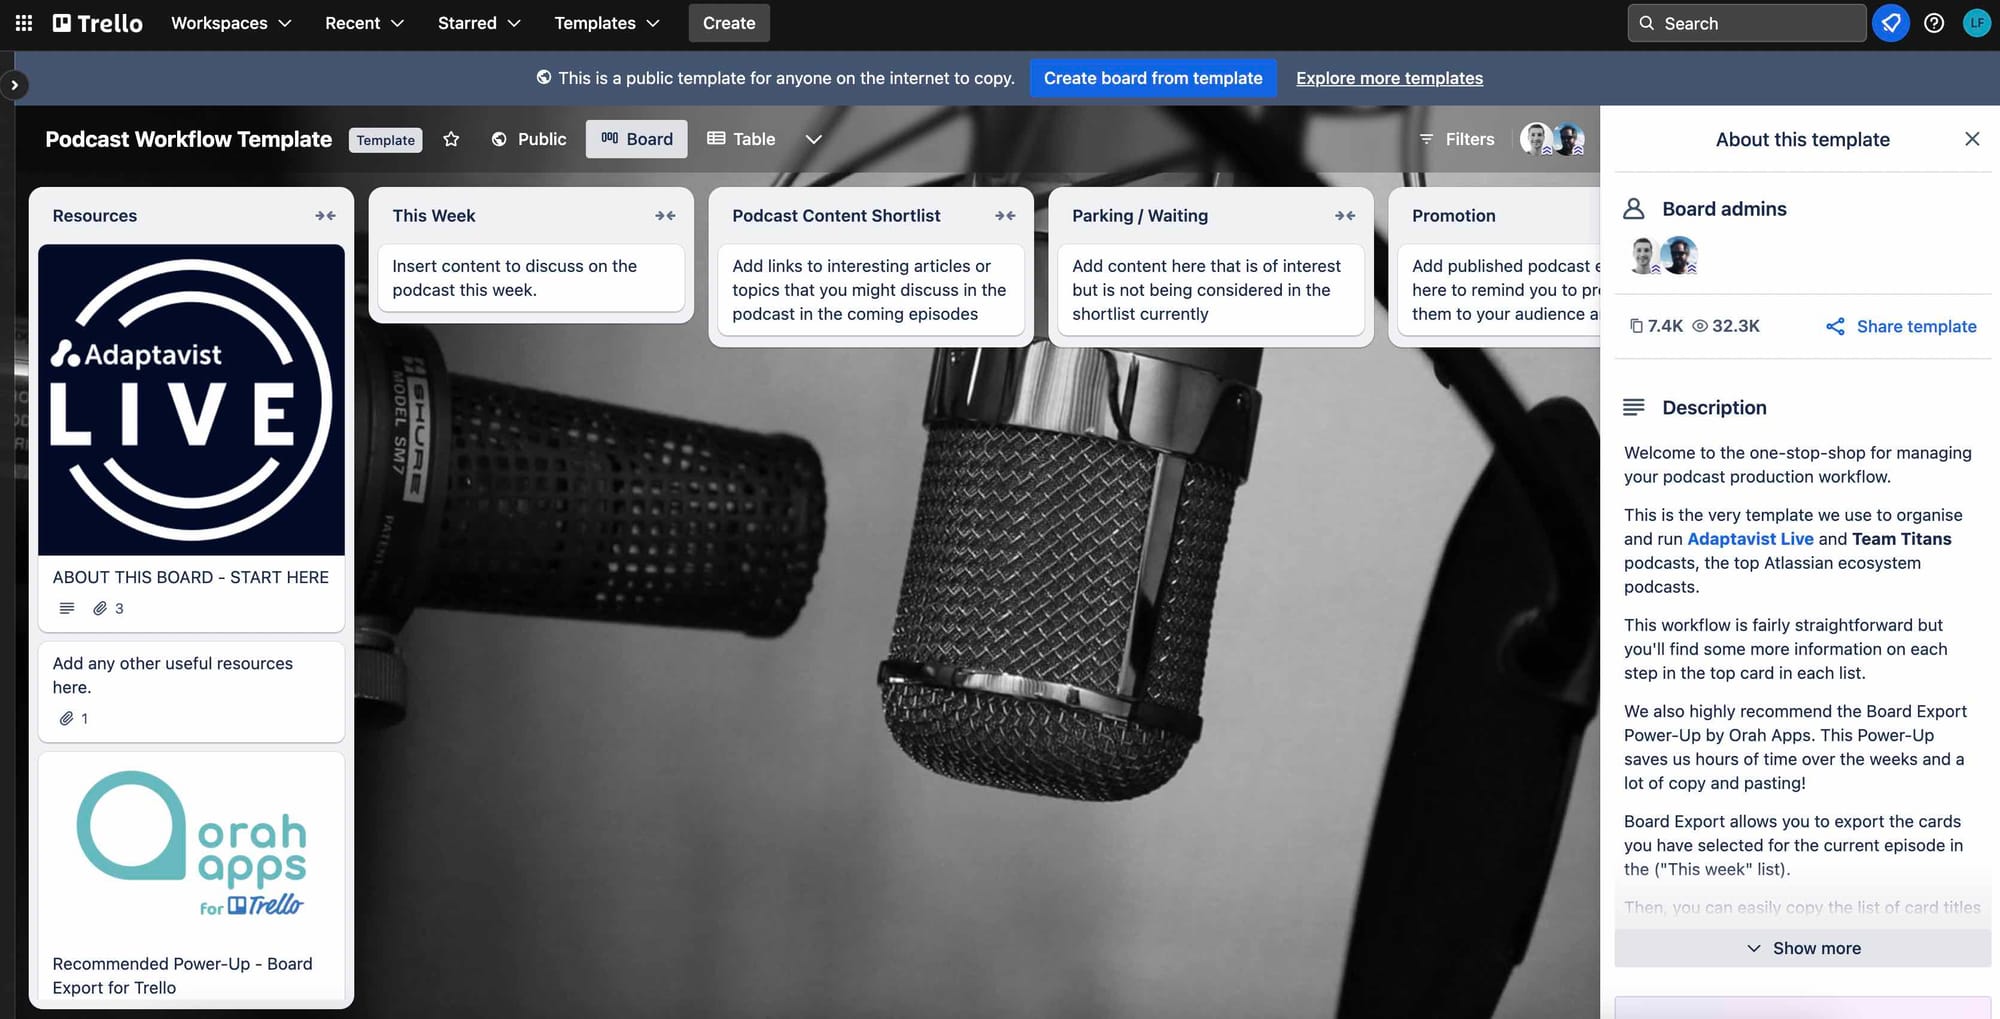Screen dimensions: 2000x1019
Task: Show more of the template description
Action: tap(1803, 947)
